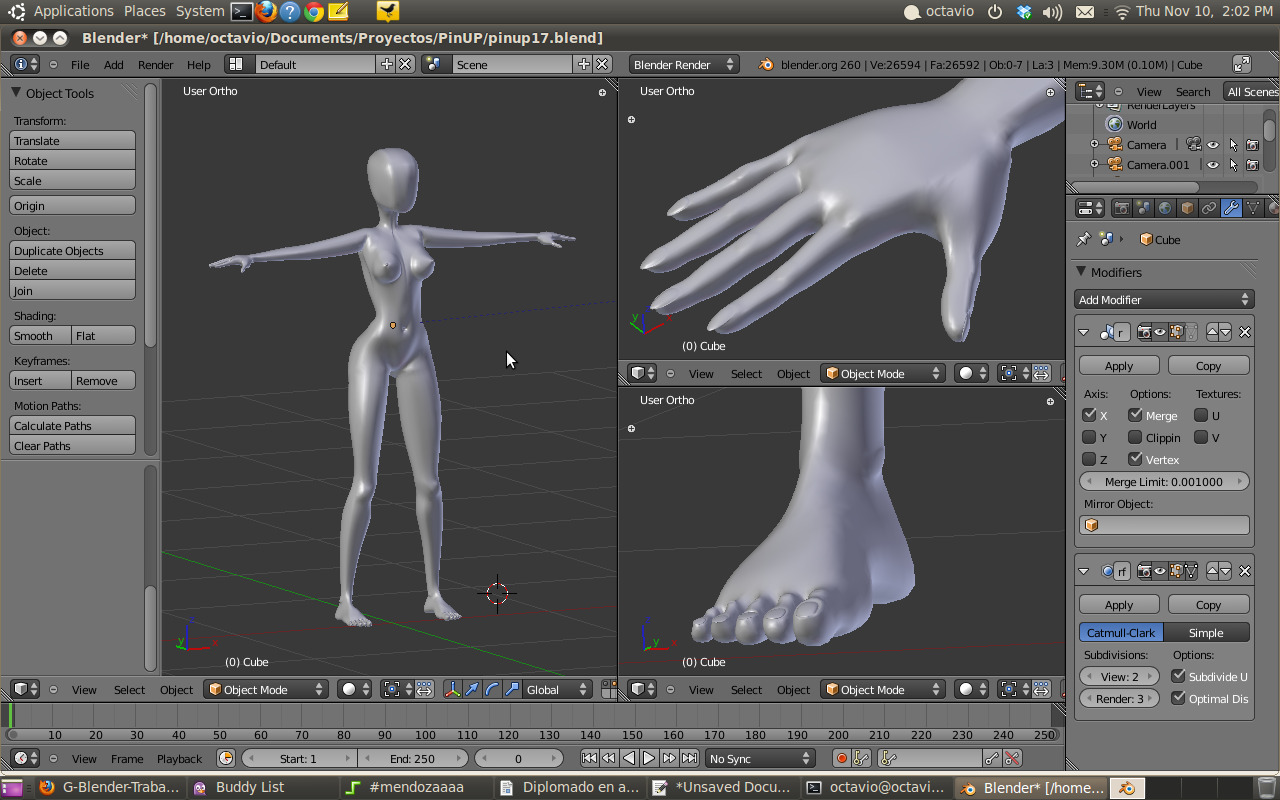Screen dimensions: 1280x800
Task: Enable the Y axis checkbox
Action: coord(1089,437)
